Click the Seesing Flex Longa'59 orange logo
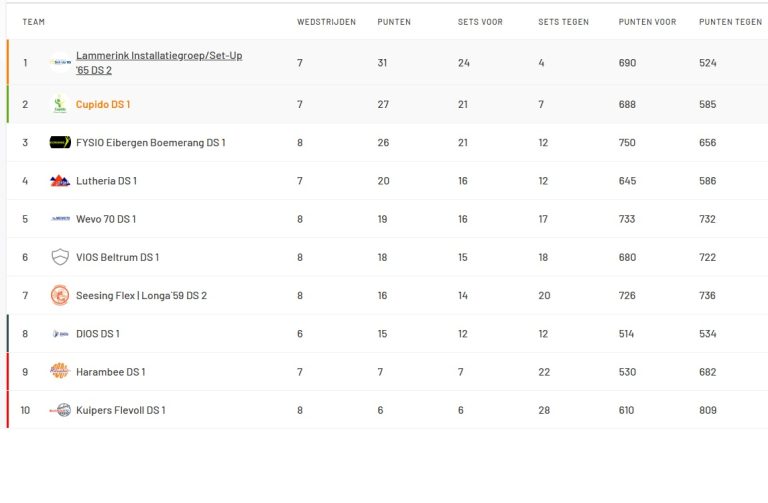The width and height of the screenshot is (768, 503). pyautogui.click(x=60, y=295)
